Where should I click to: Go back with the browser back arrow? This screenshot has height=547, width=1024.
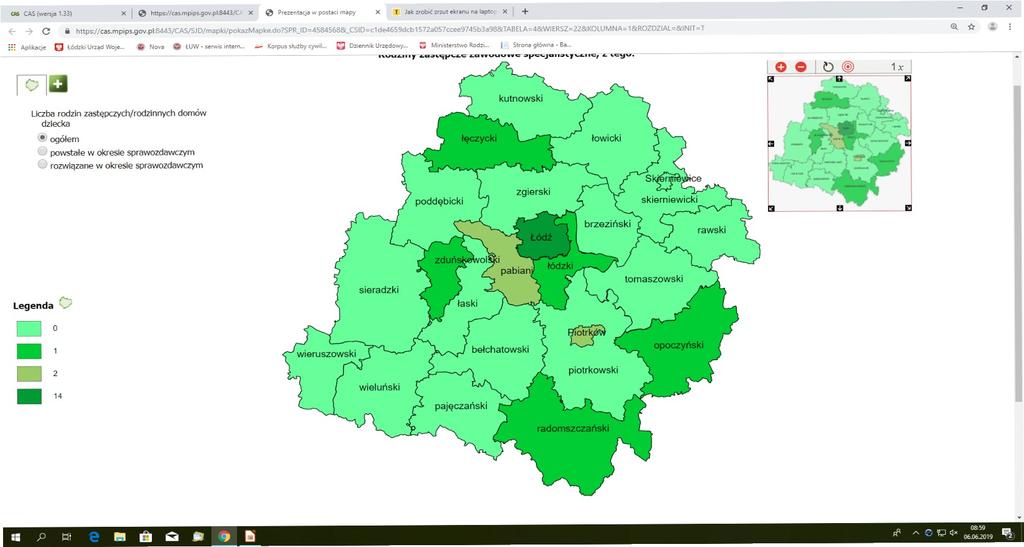coord(12,30)
